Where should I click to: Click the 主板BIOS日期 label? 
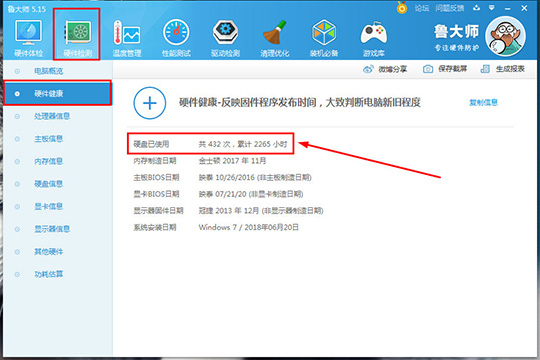156,177
